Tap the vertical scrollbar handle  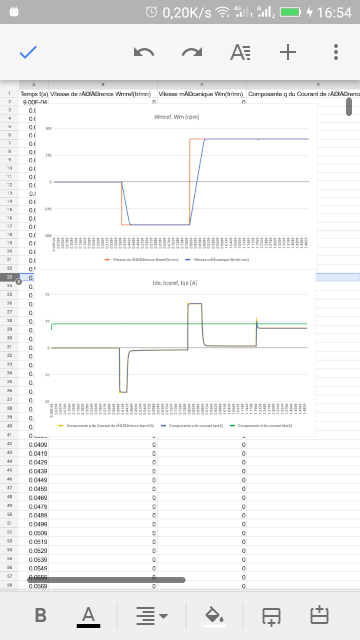pyautogui.click(x=349, y=107)
